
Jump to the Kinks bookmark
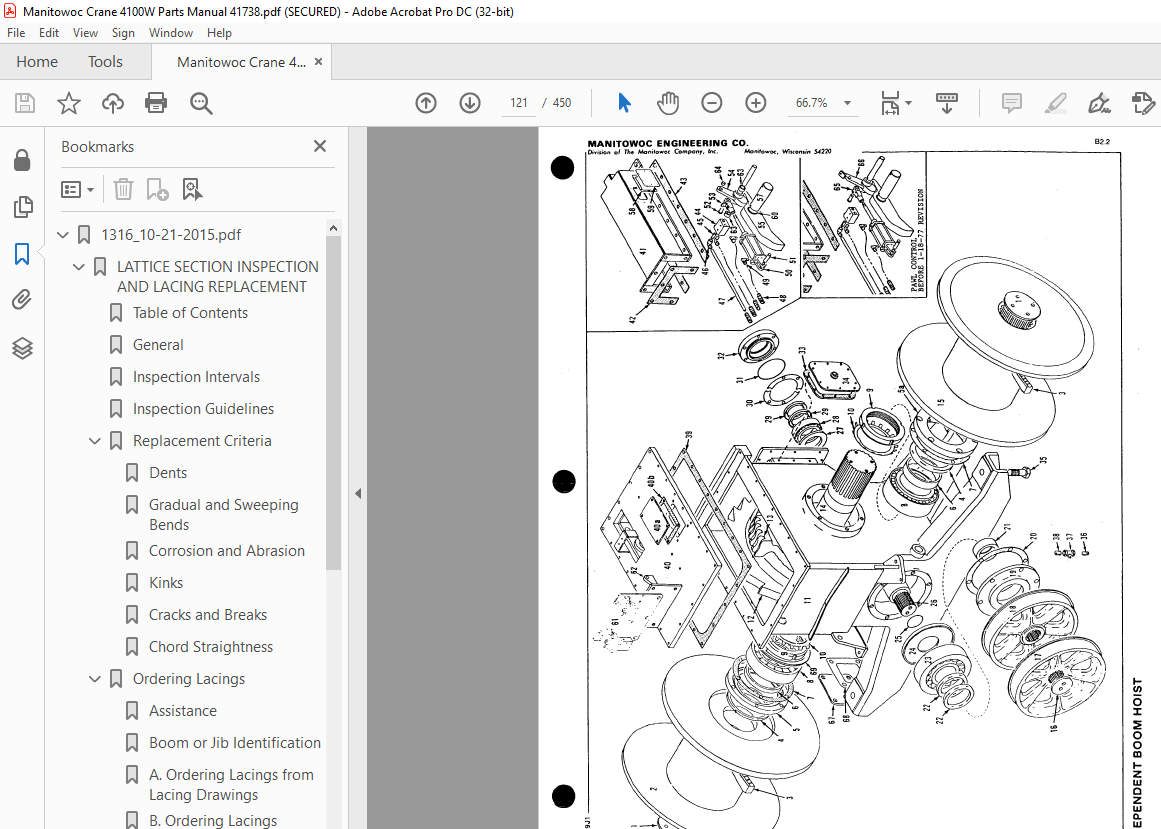click(x=165, y=583)
